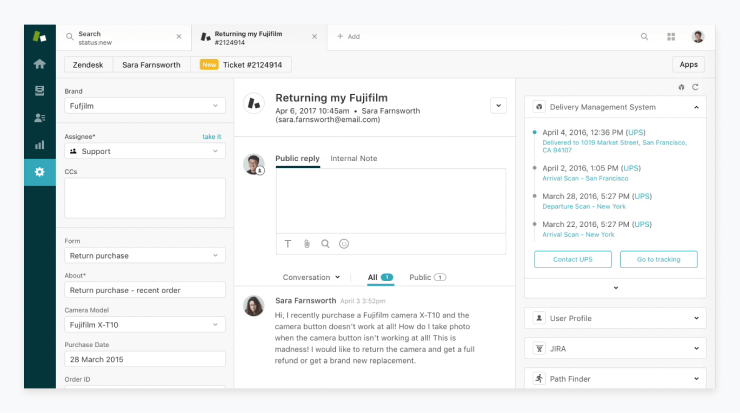Viewport: 740px width, 413px height.
Task: Open the Reporting bar chart icon
Action: (x=40, y=144)
